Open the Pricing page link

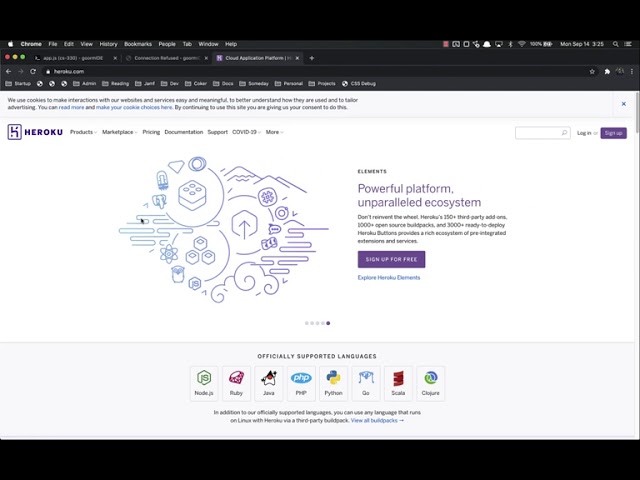point(151,132)
